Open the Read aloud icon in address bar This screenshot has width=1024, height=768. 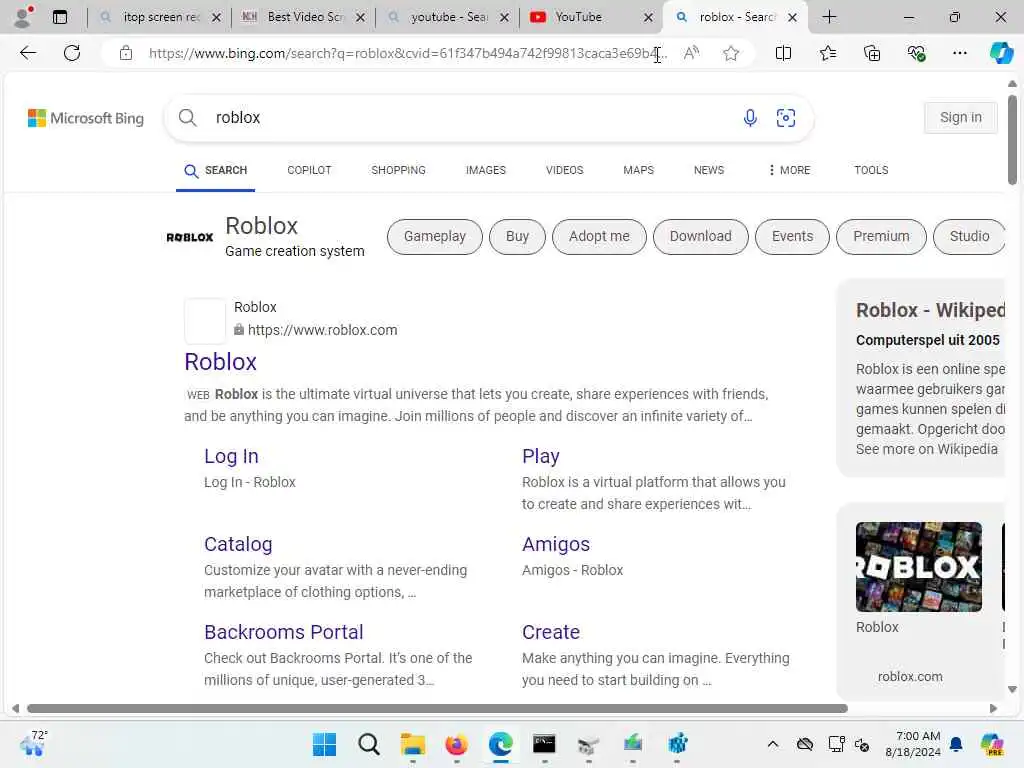[x=692, y=53]
